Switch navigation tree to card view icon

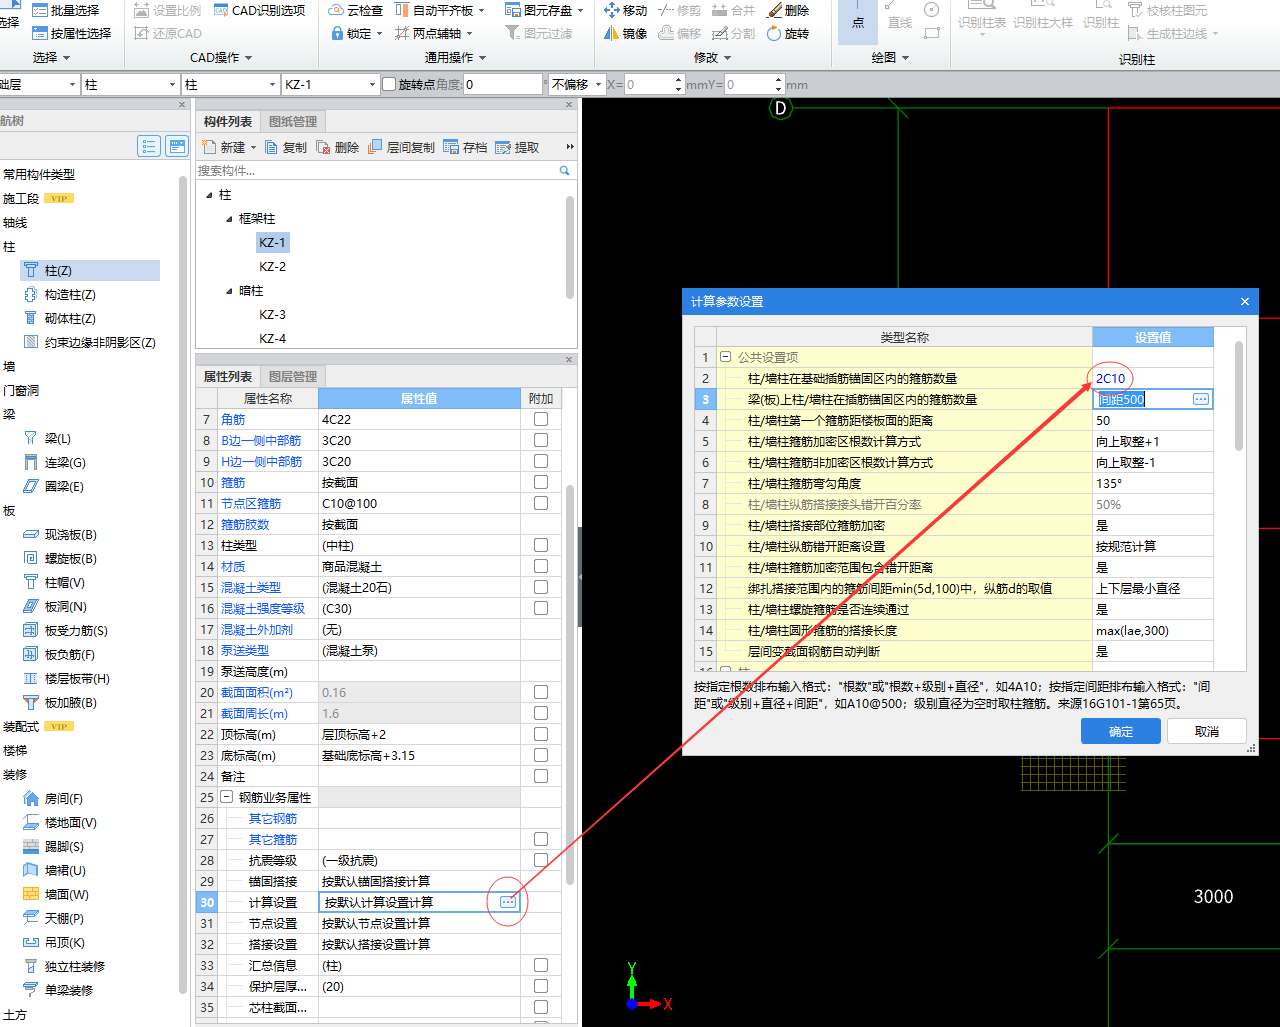tap(177, 147)
